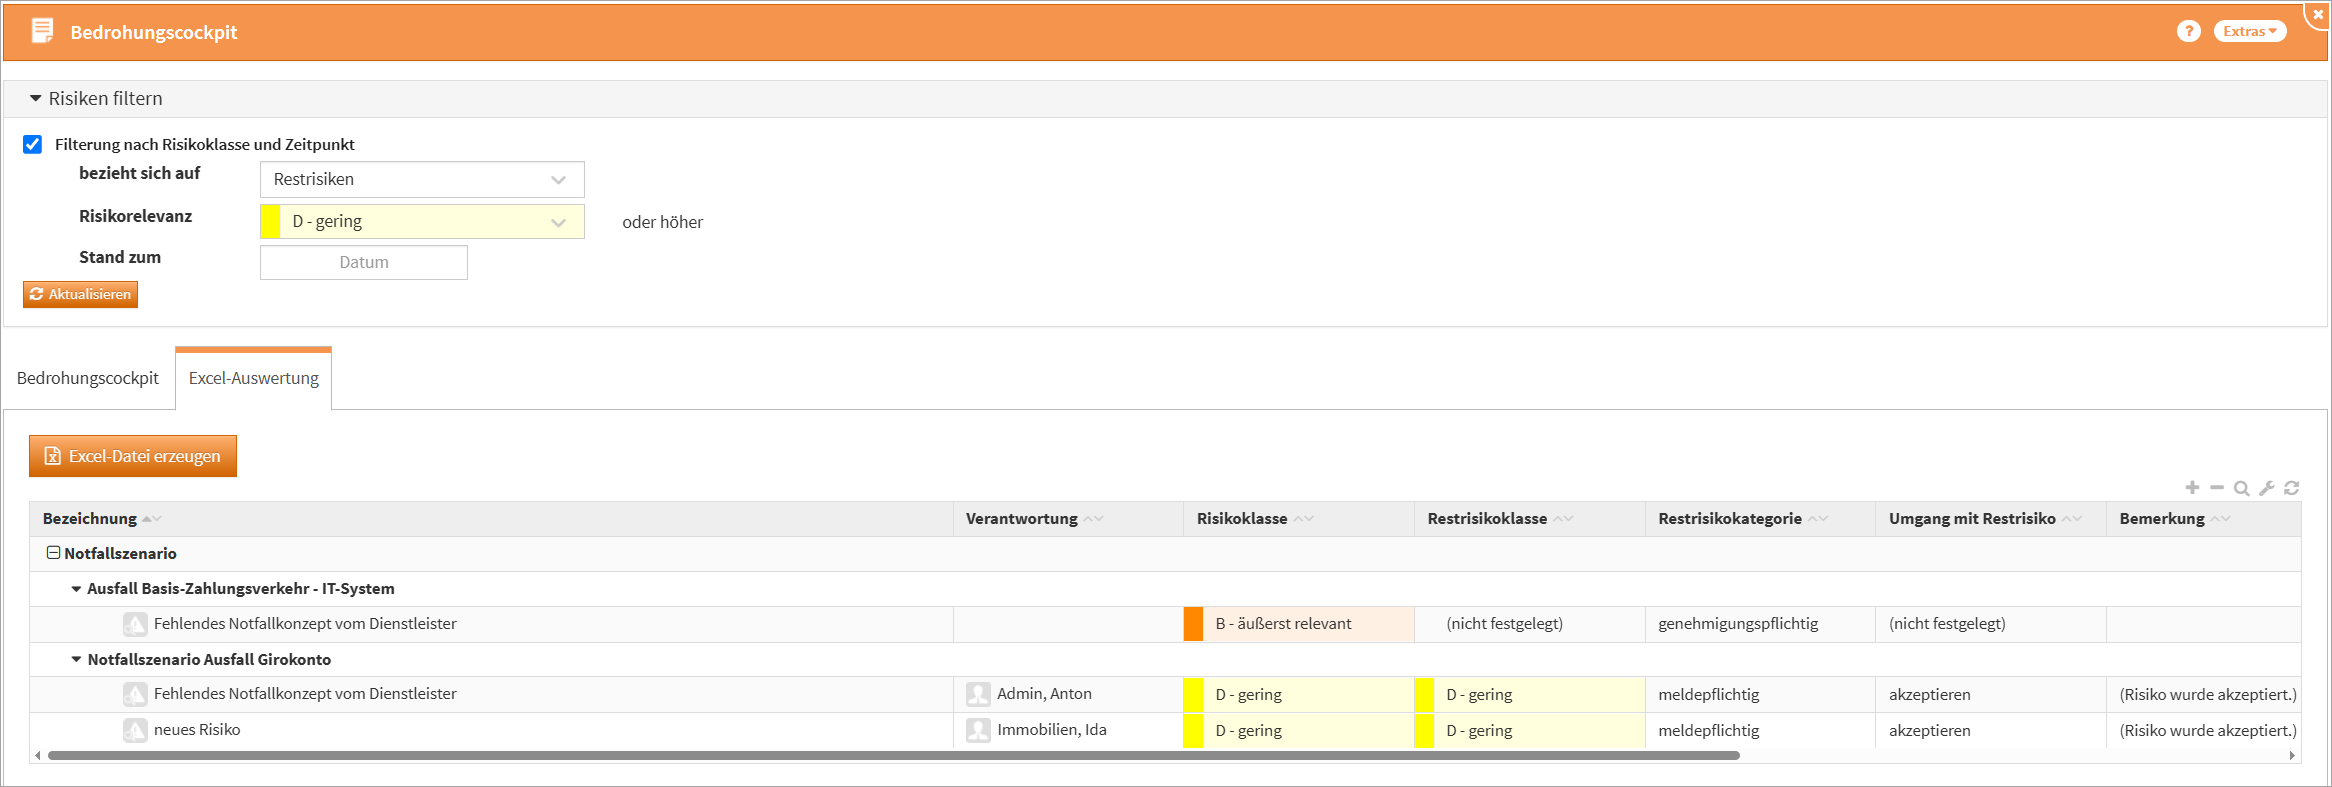Collapse 'Ausfall Basis-Zahlungsverkehr - IT-System' node

(x=76, y=589)
